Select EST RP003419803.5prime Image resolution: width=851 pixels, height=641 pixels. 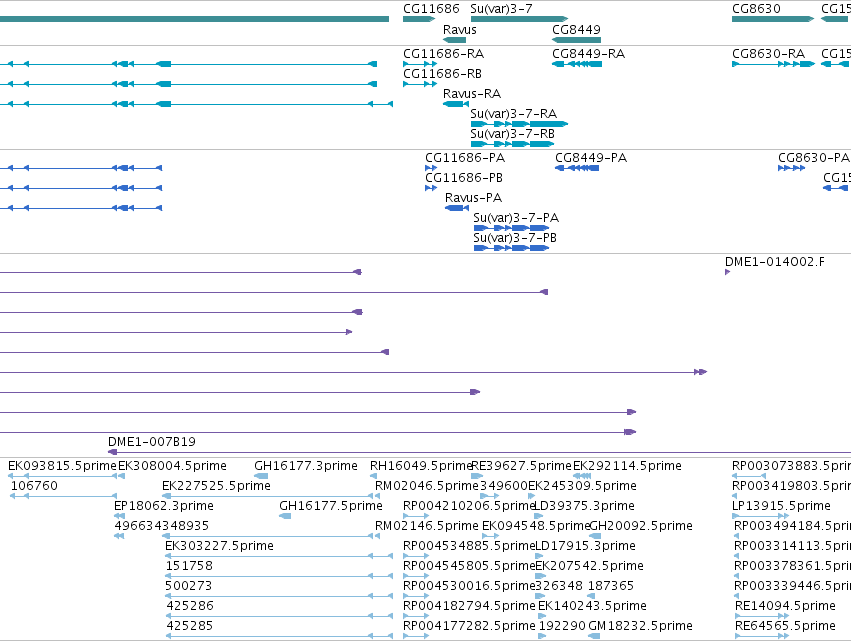pyautogui.click(x=735, y=496)
